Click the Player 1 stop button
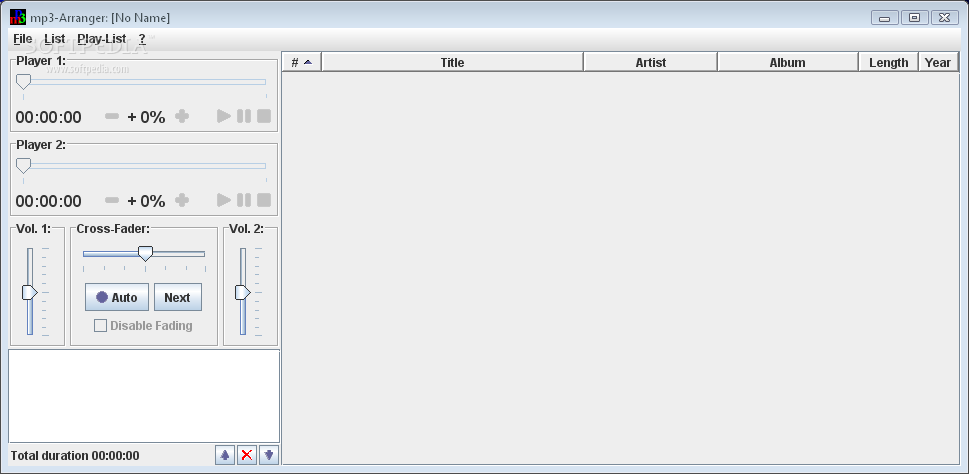969x474 pixels. tap(264, 116)
